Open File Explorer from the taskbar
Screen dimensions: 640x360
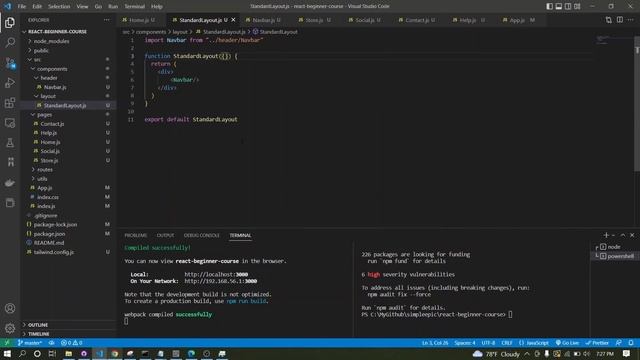click(x=69, y=353)
